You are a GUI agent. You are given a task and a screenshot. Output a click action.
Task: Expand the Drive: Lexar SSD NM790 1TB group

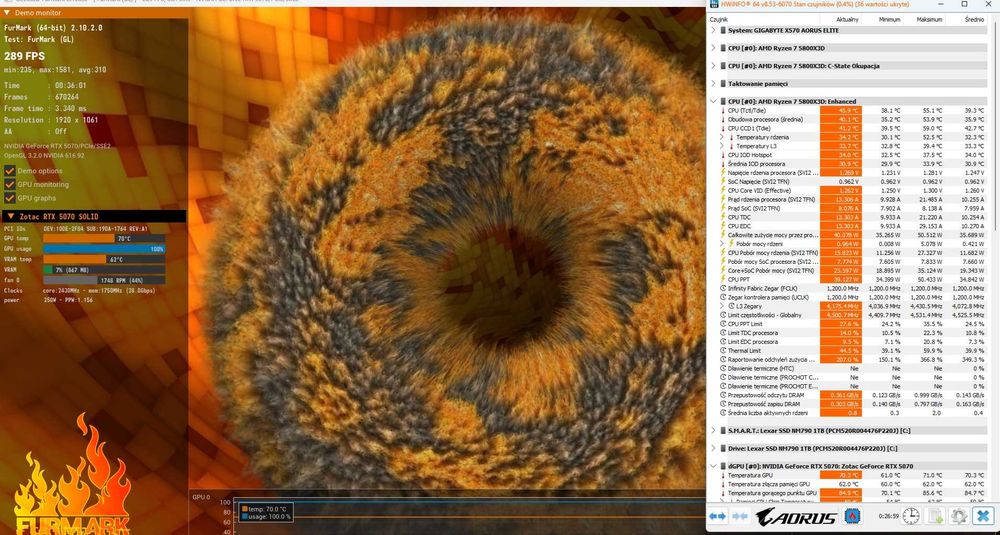pos(714,448)
